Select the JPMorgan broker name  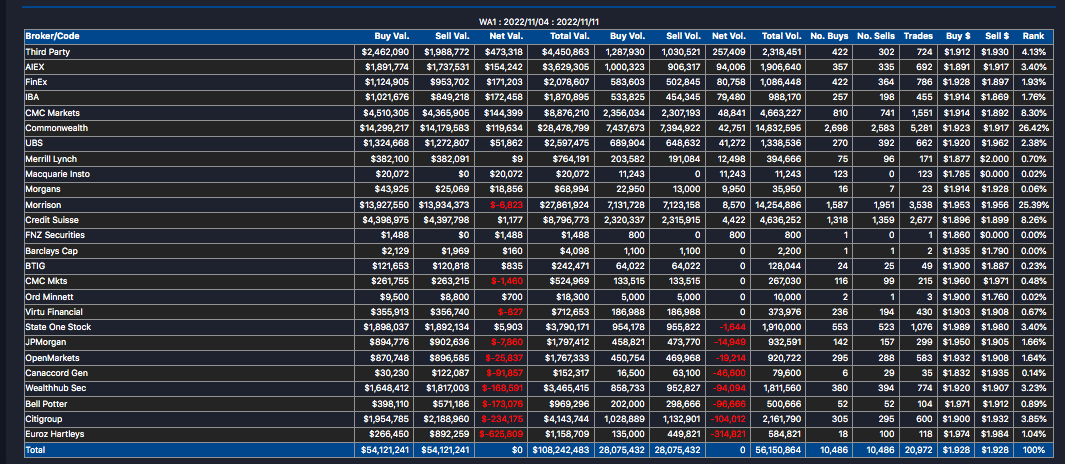(x=46, y=342)
